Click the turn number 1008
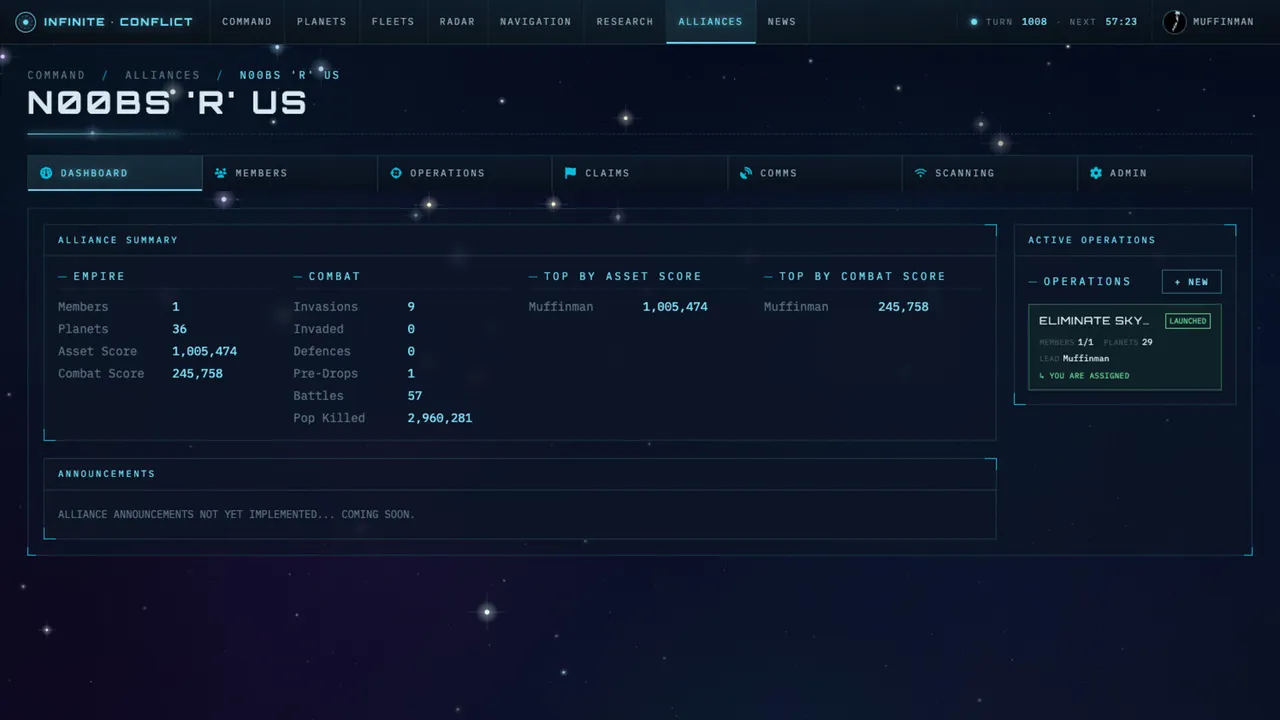Screen dimensions: 1280x720 tap(1035, 22)
